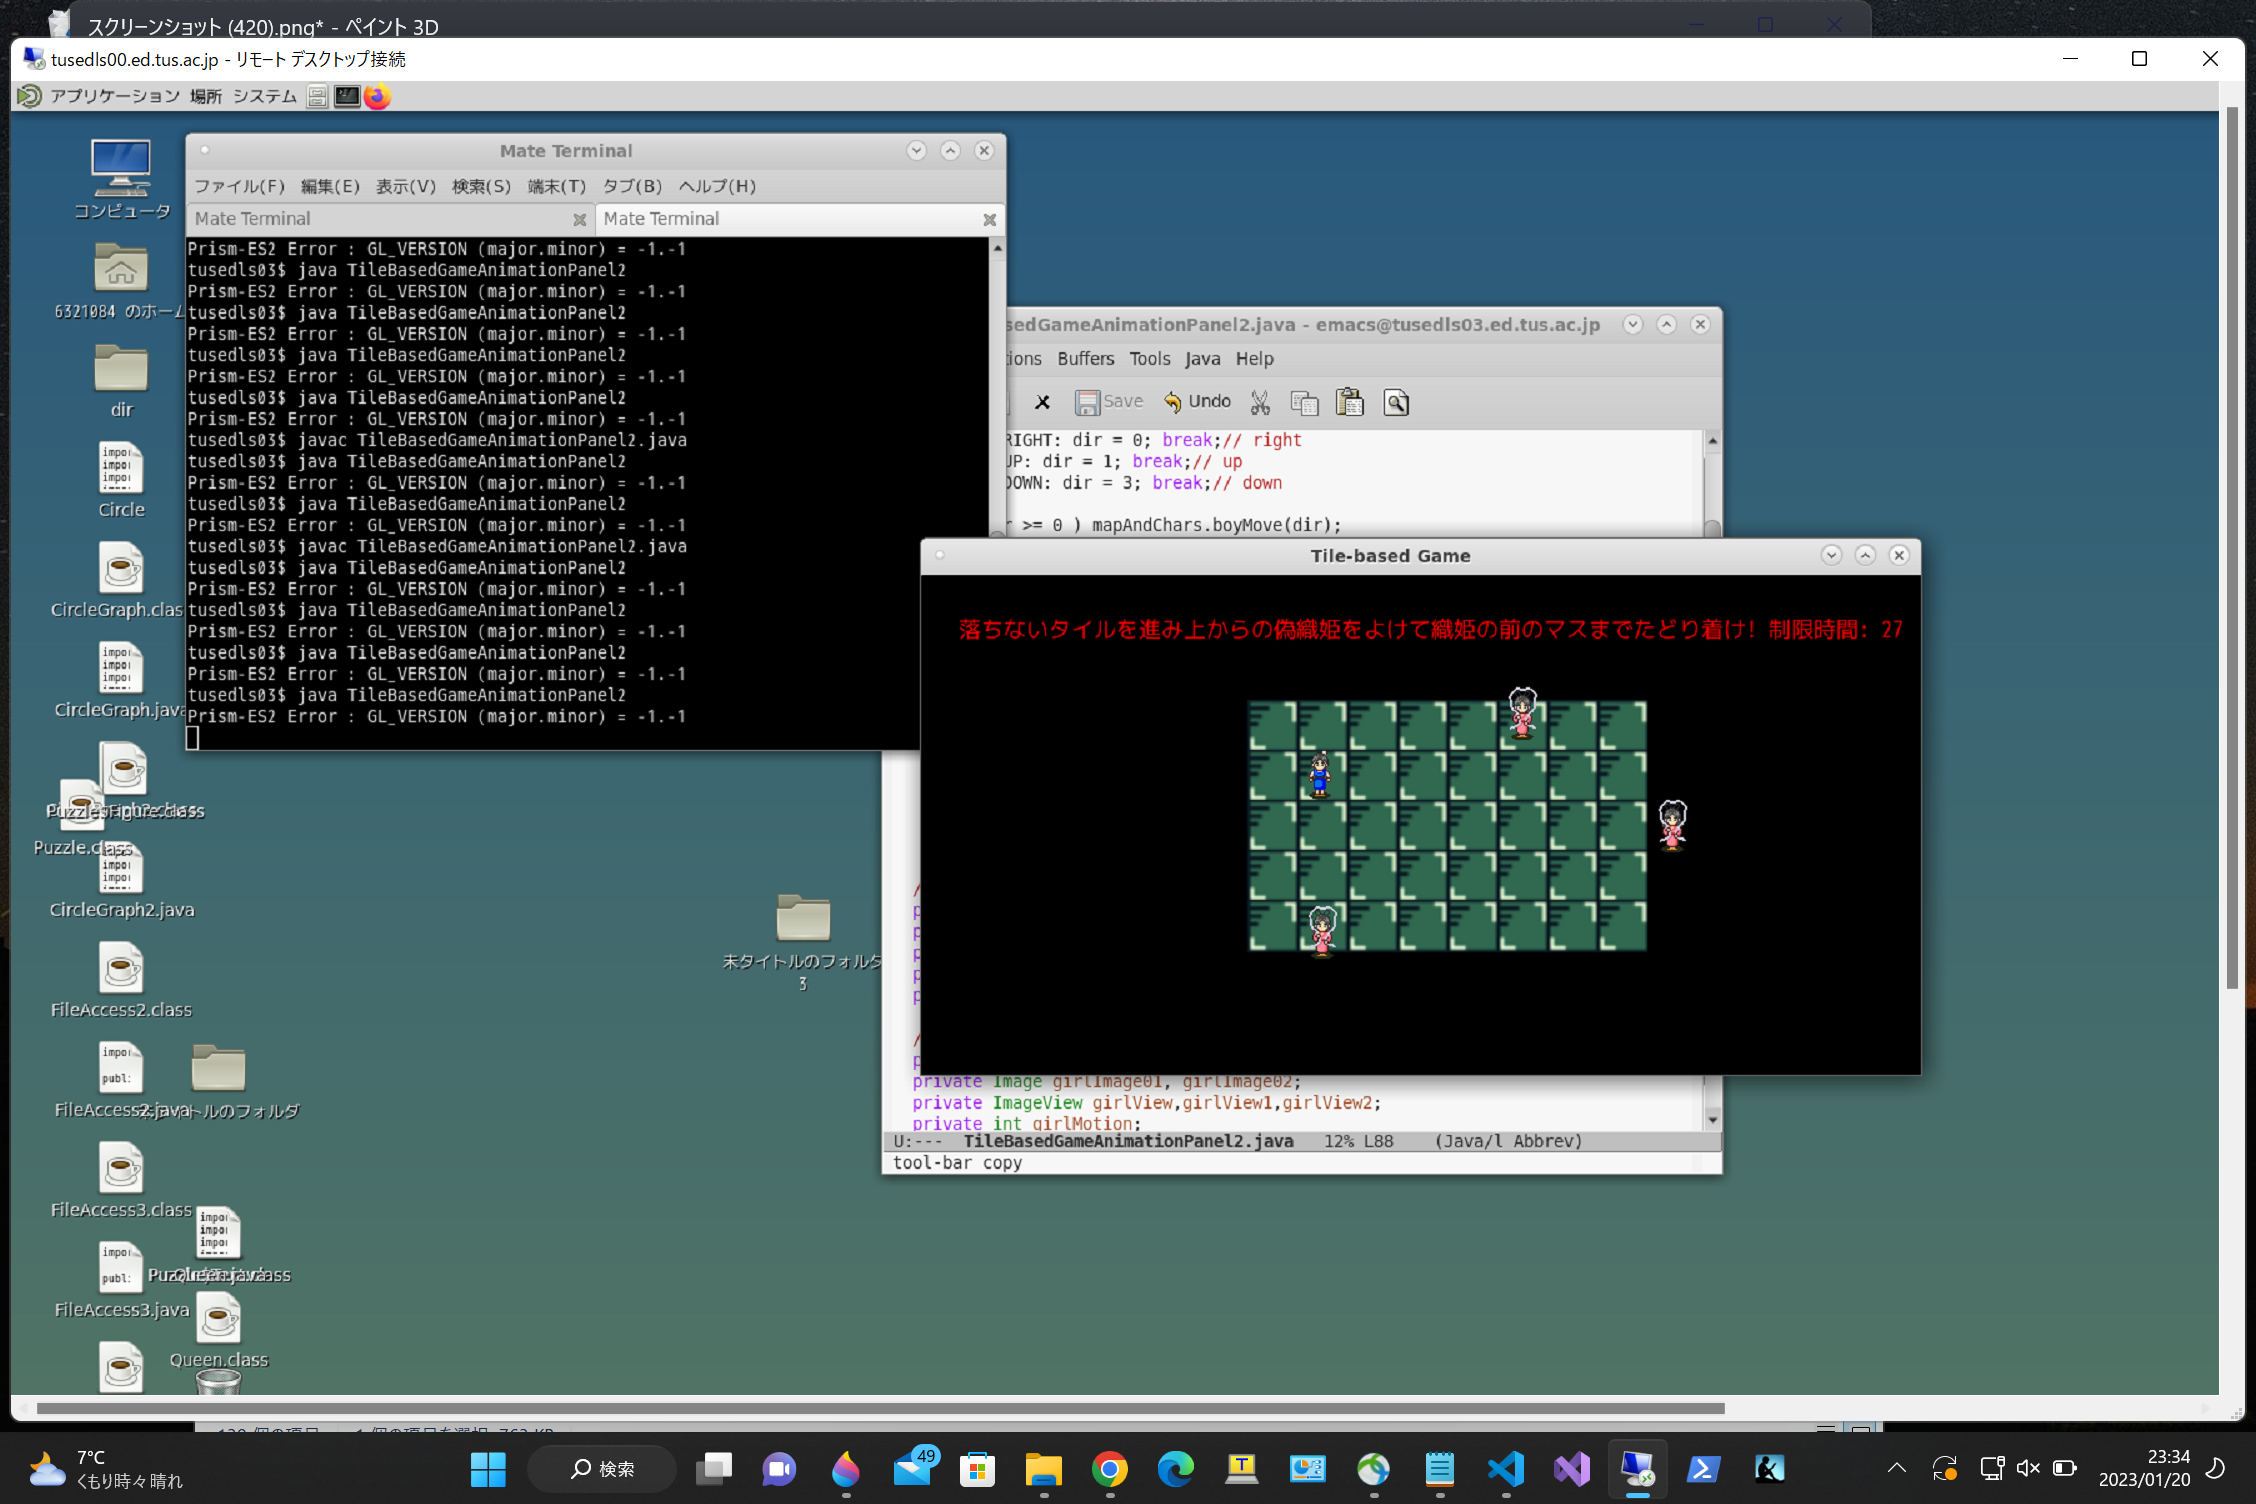Select the CircleGraph2.java file icon

[121, 880]
